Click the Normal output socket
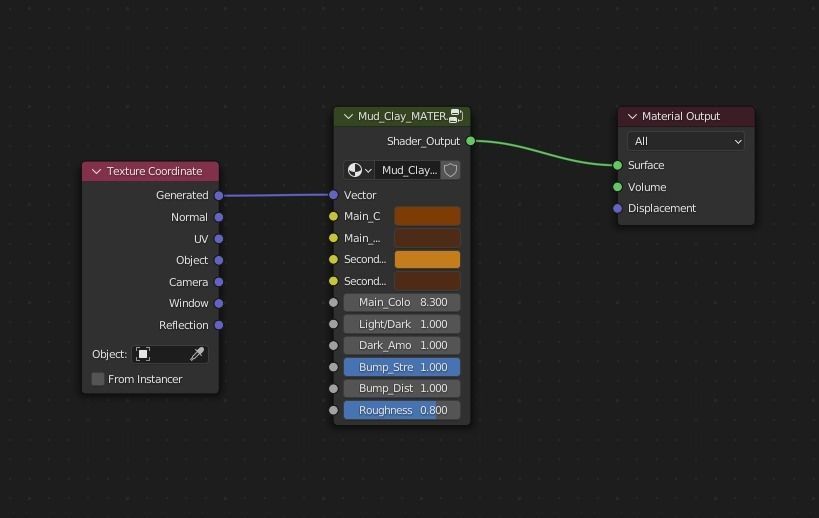 [219, 217]
